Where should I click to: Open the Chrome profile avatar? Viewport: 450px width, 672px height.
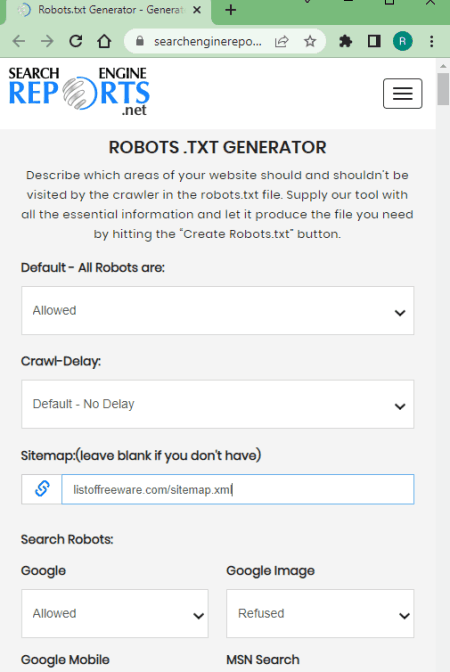(402, 41)
